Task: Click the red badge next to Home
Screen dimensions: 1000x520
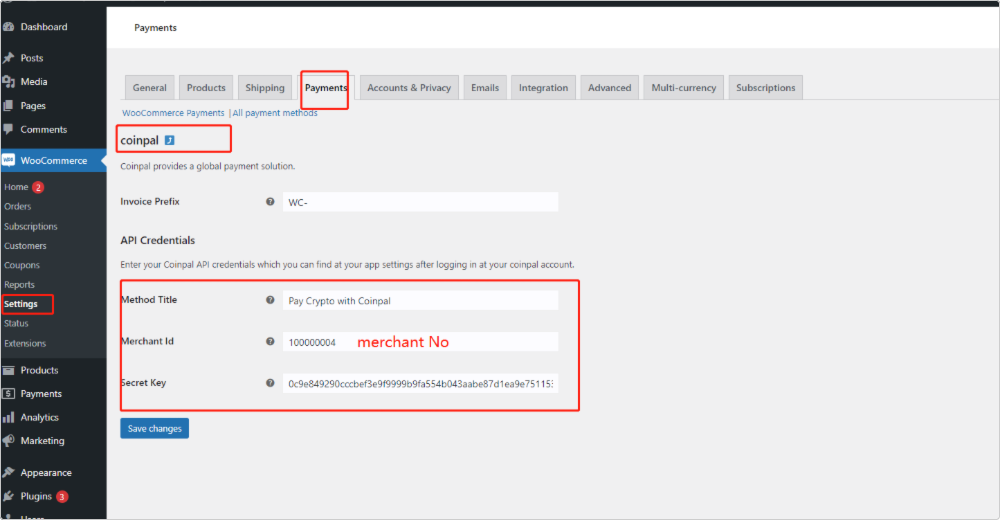Action: (x=38, y=187)
